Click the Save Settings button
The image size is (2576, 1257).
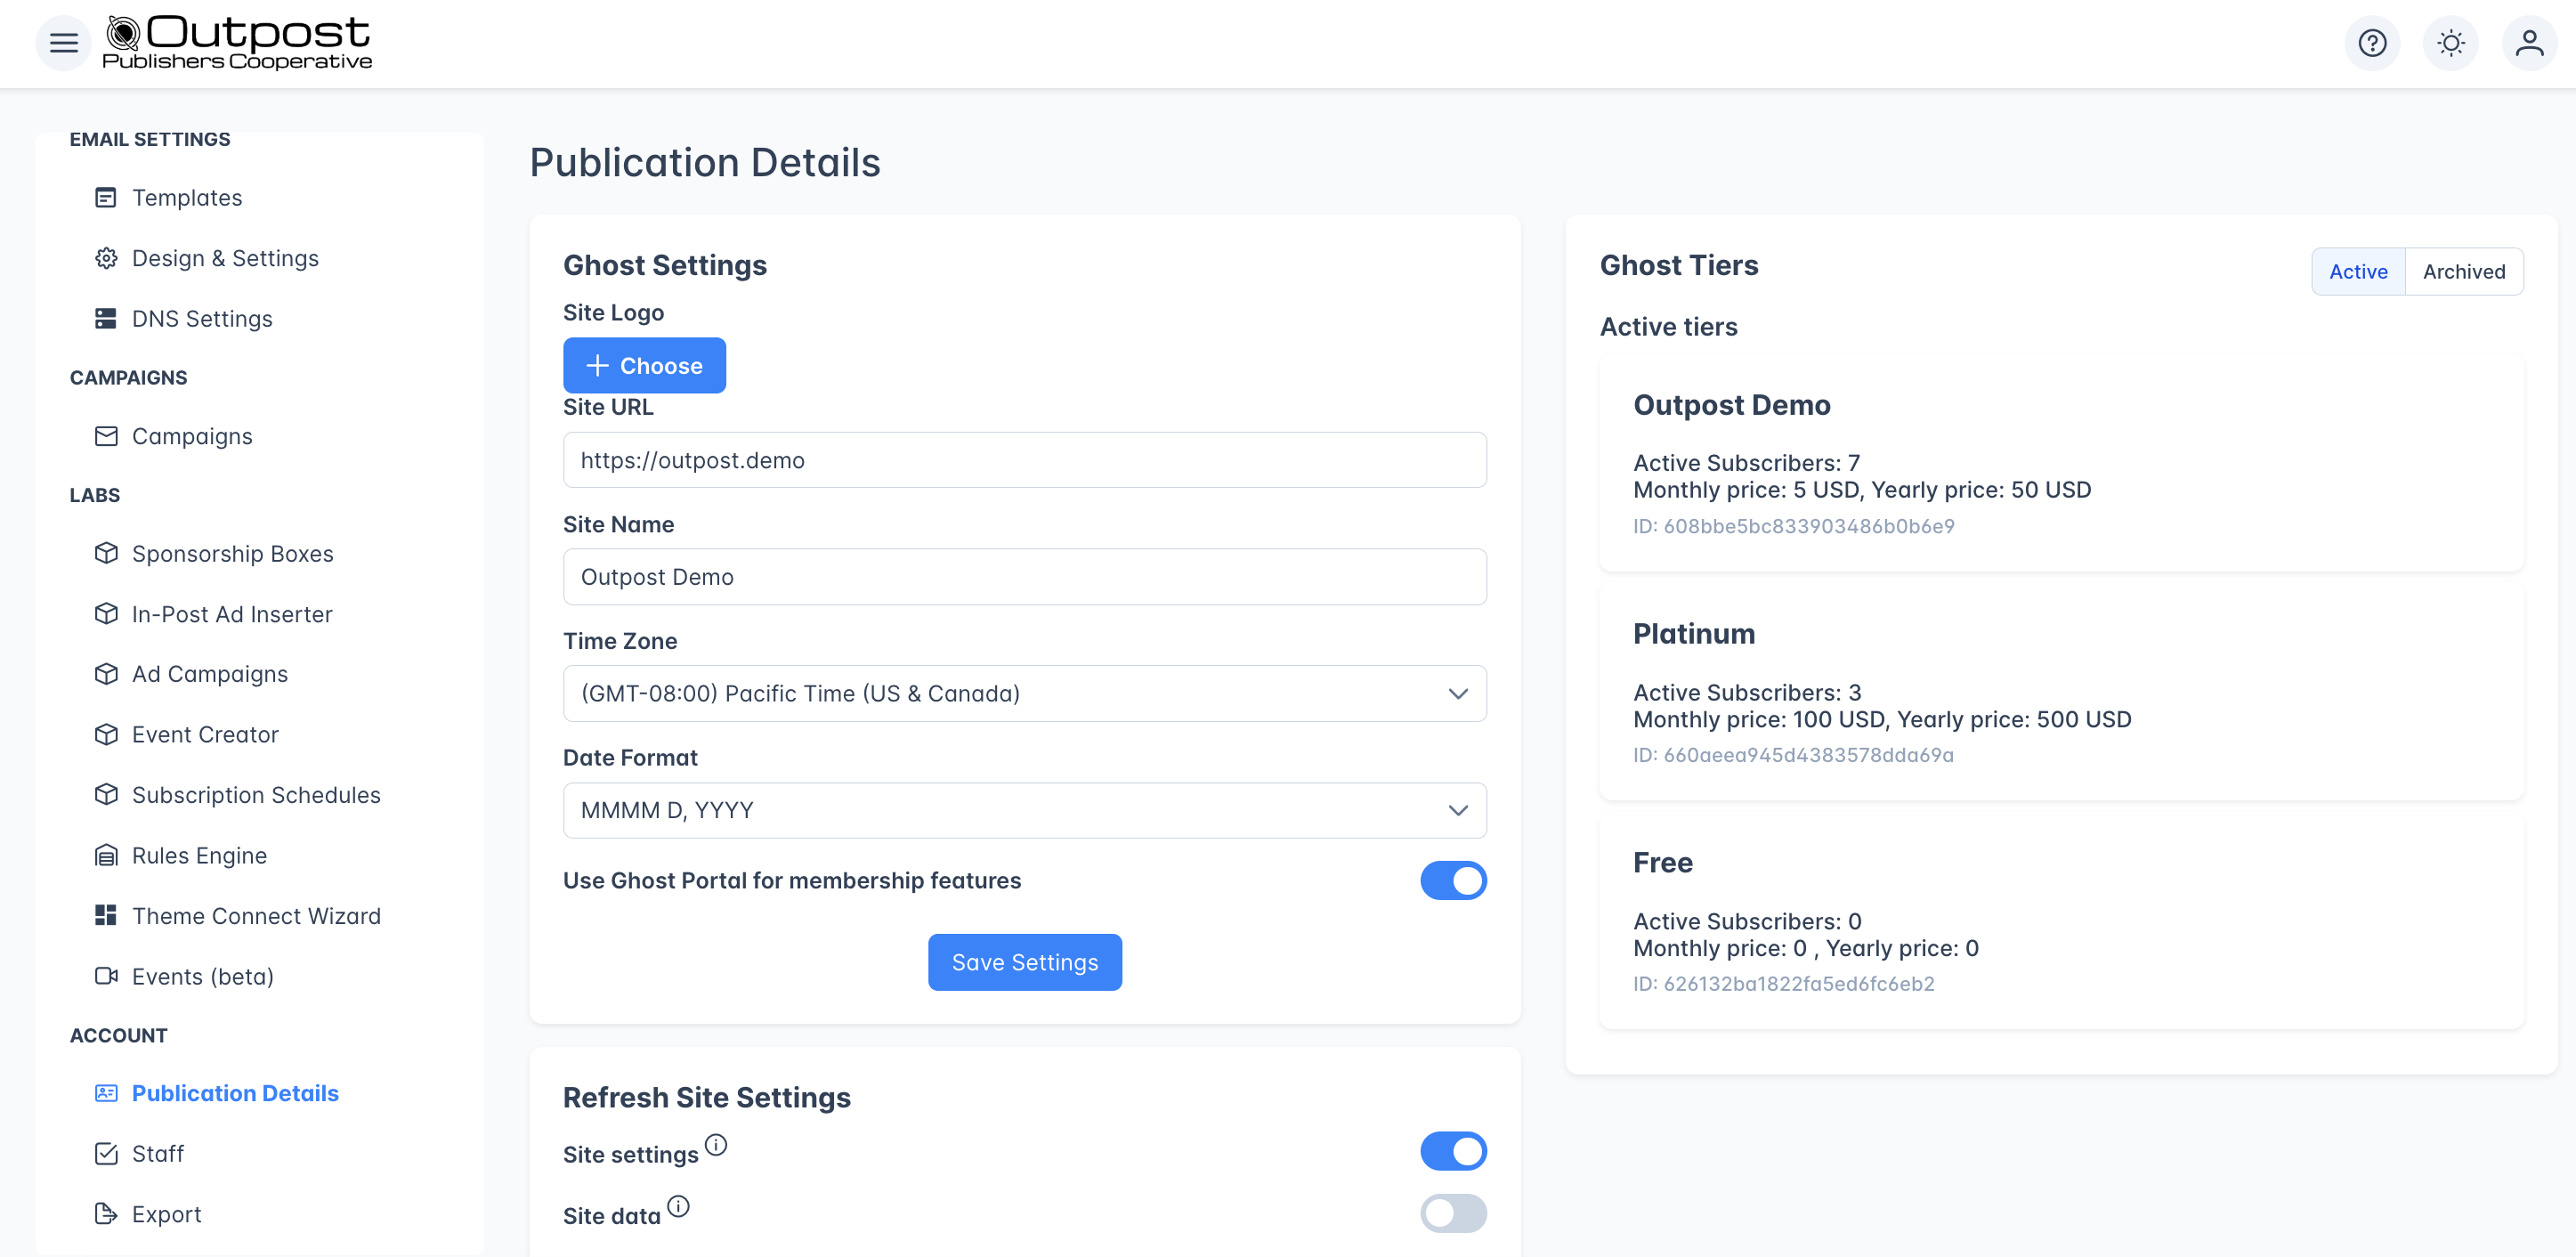click(x=1025, y=963)
